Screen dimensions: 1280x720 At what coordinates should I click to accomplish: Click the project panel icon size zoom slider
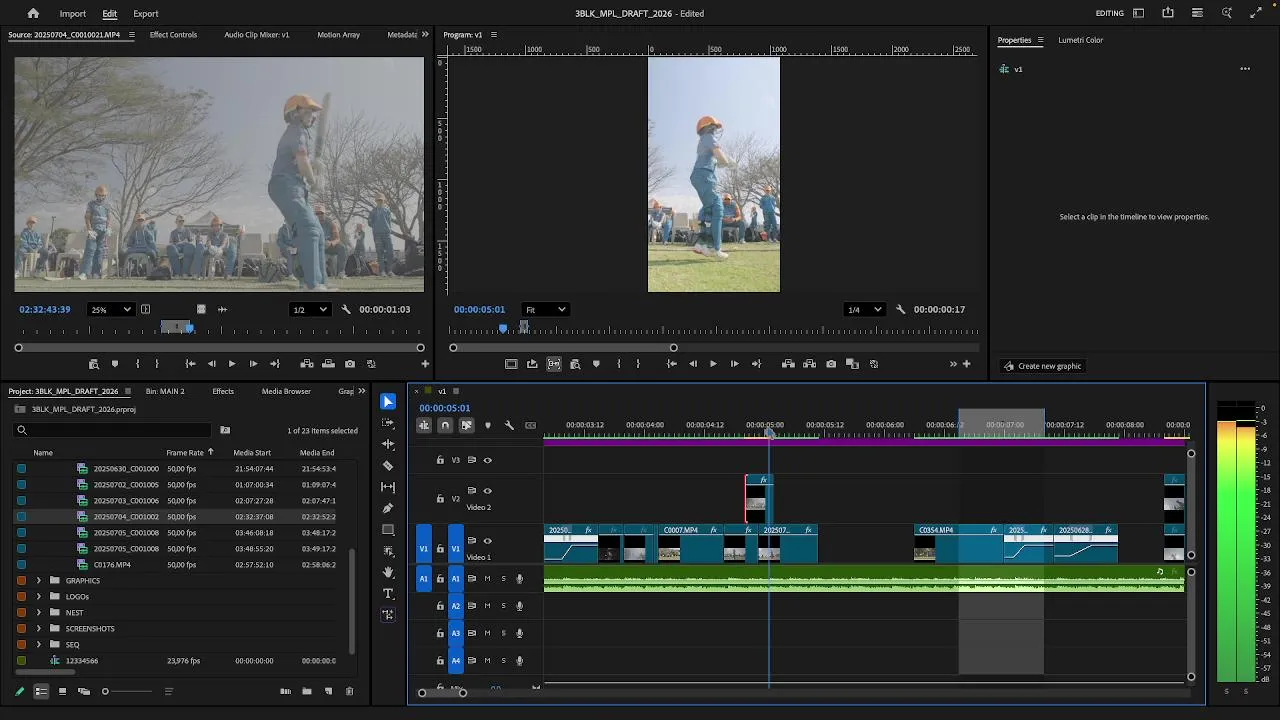(106, 691)
